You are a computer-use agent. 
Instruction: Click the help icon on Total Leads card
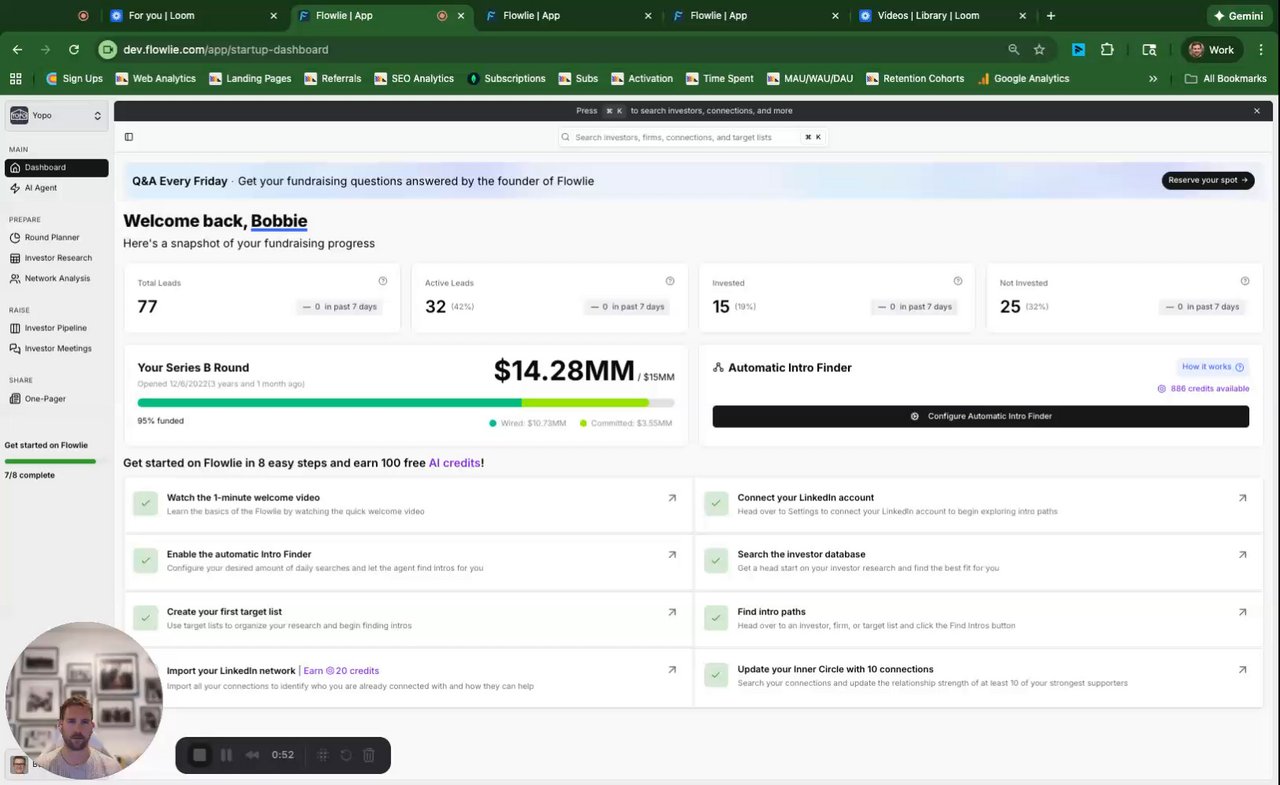point(383,282)
